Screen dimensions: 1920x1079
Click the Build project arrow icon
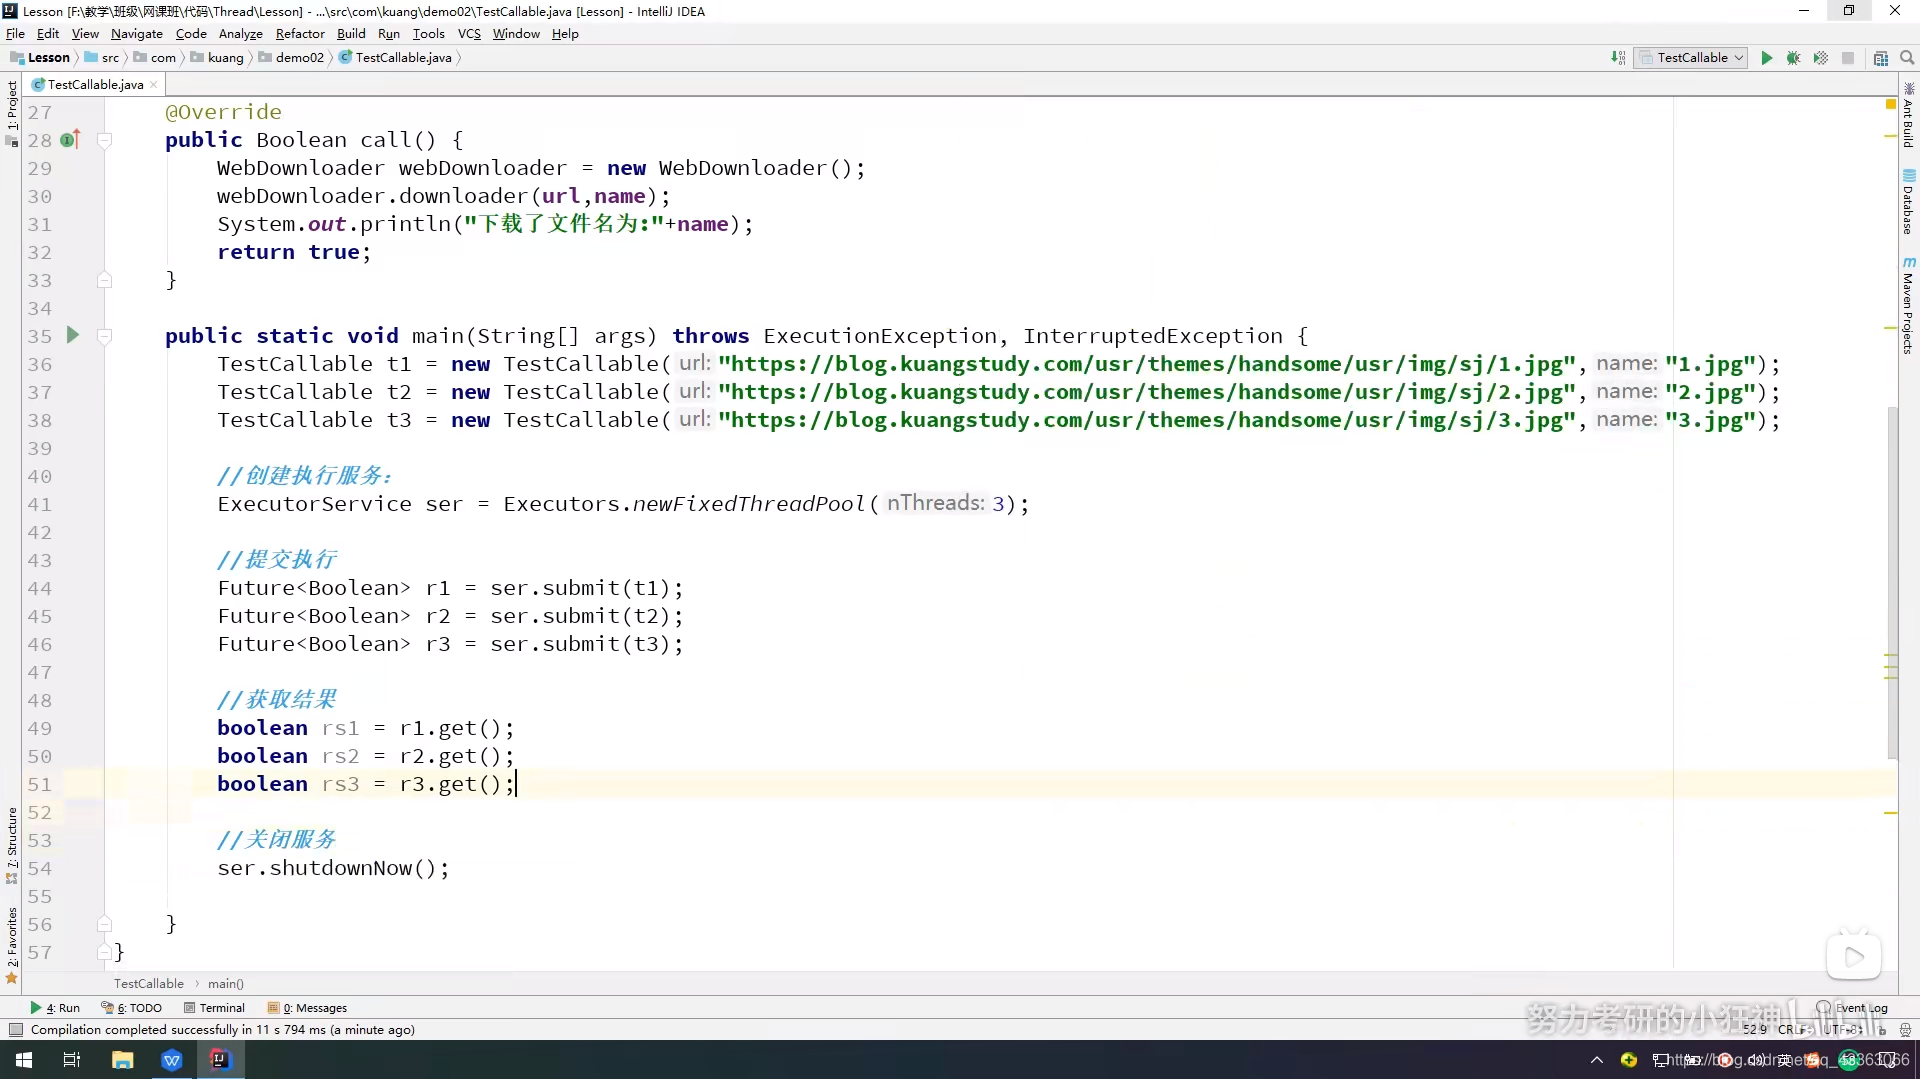click(x=1618, y=58)
